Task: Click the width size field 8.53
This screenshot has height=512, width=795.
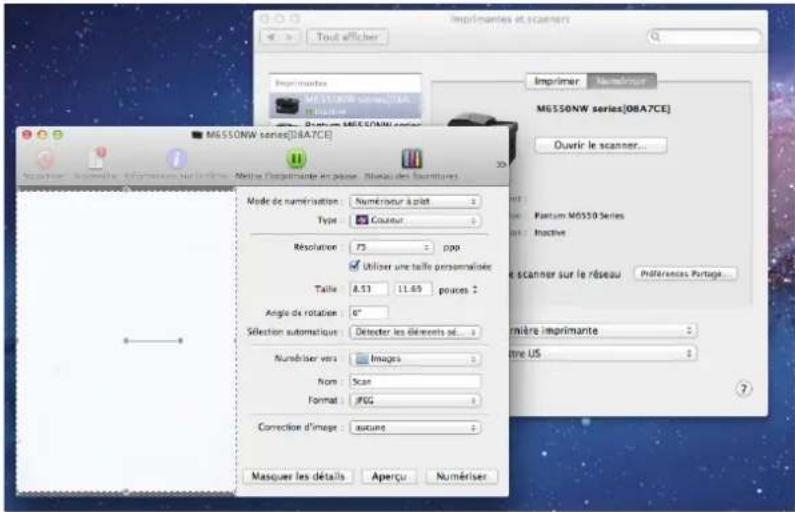Action: tap(369, 289)
